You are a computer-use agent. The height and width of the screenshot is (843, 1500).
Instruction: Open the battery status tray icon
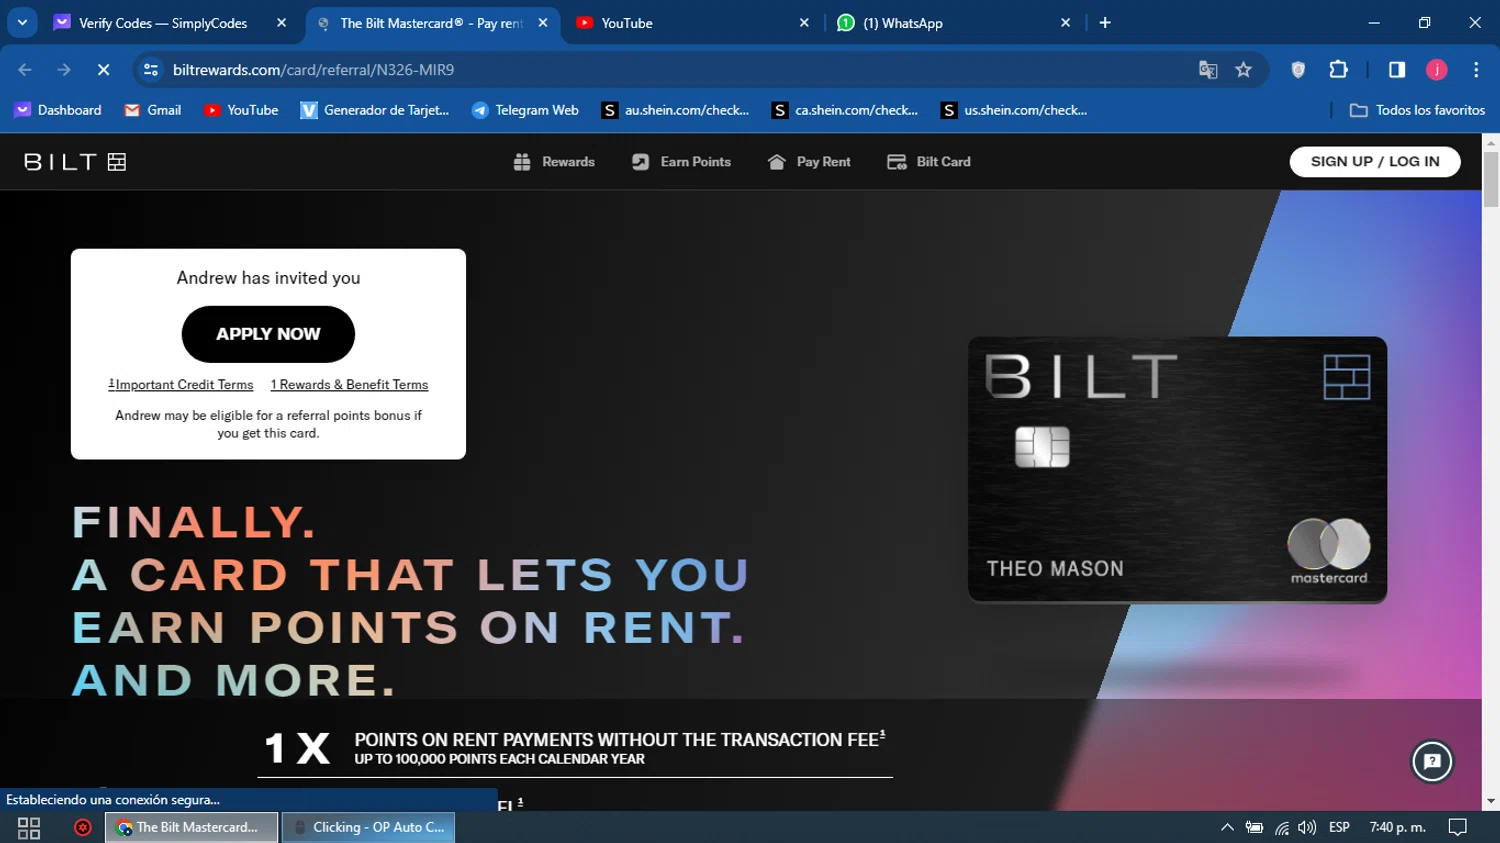(x=1254, y=828)
